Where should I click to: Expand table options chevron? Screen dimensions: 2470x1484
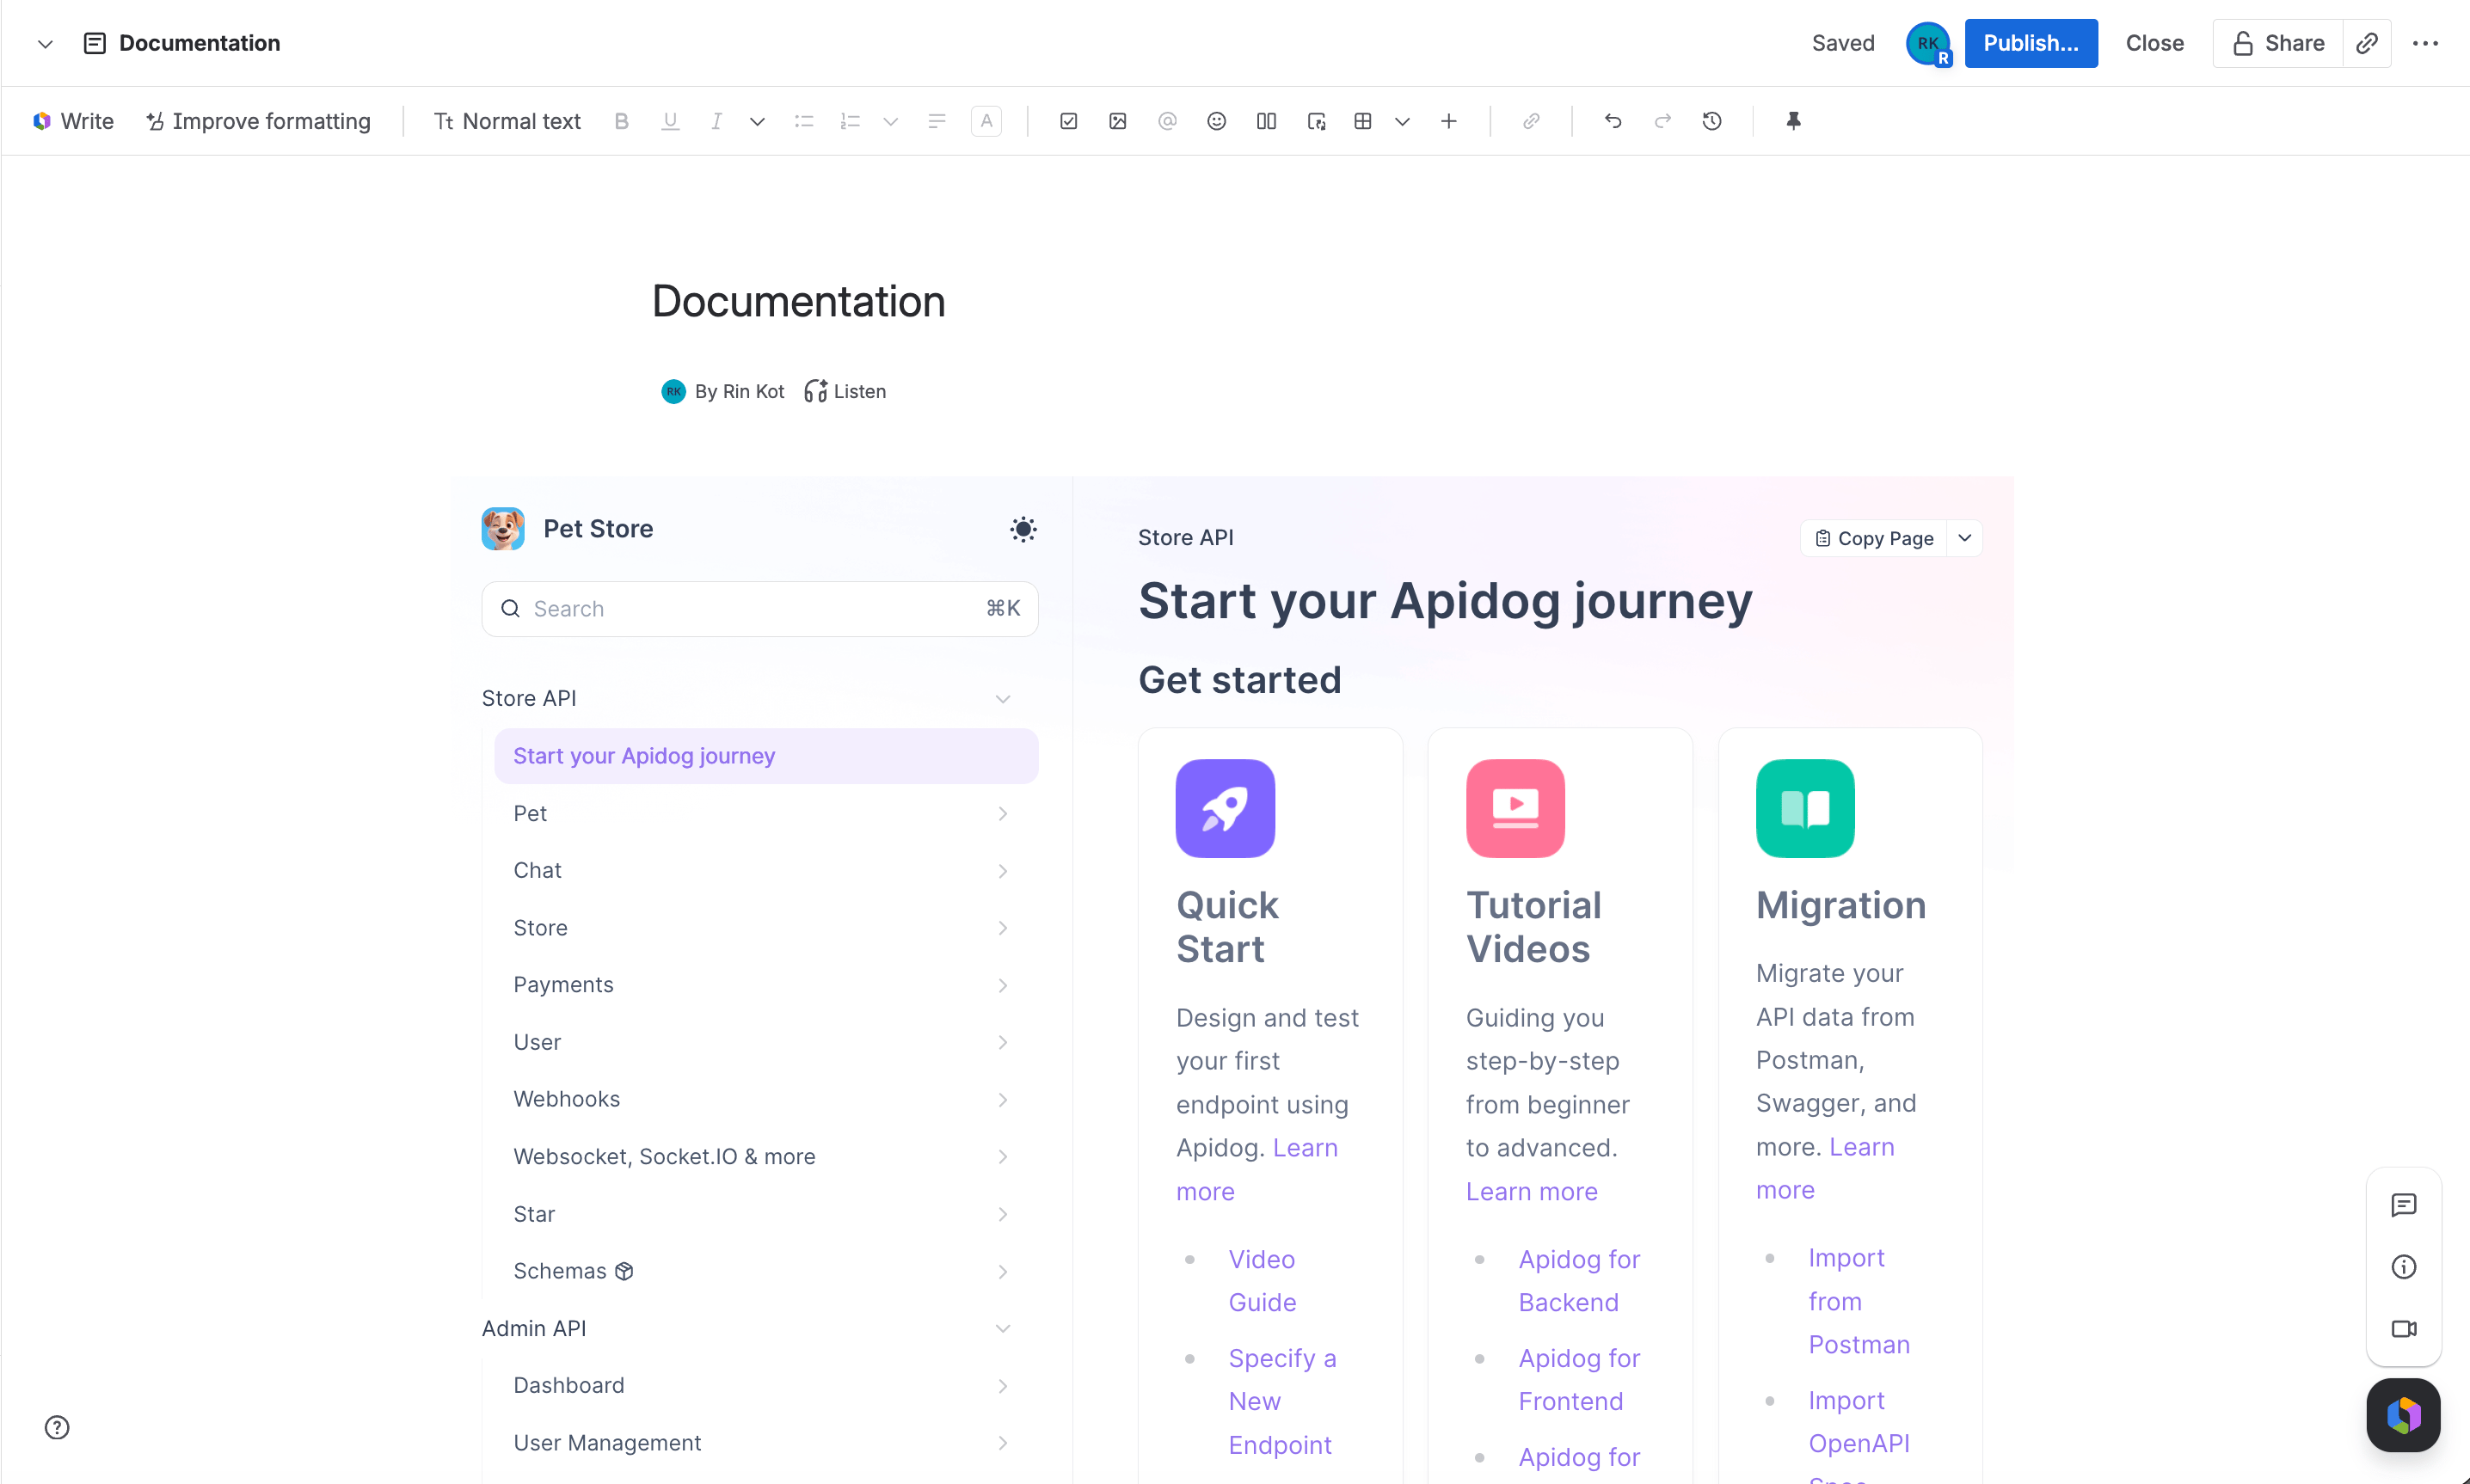(x=1402, y=121)
